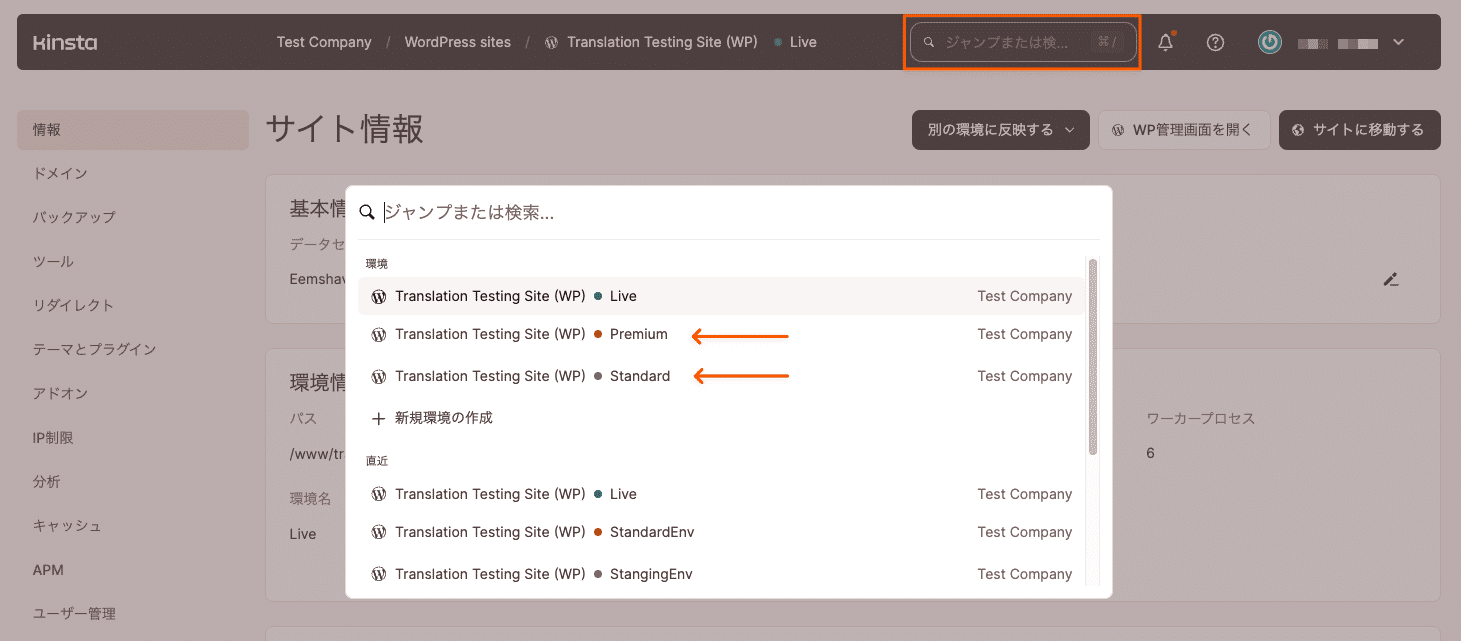This screenshot has width=1461, height=641.
Task: Select the Live entry under 直近
Action: [721, 494]
